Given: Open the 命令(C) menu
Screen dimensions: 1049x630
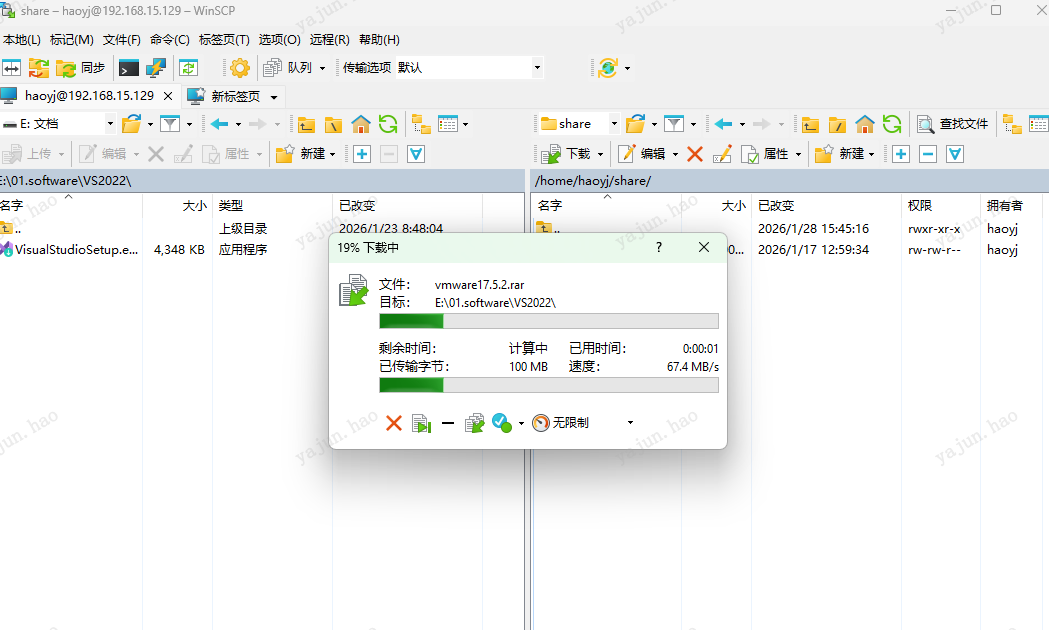Looking at the screenshot, I should pos(169,39).
